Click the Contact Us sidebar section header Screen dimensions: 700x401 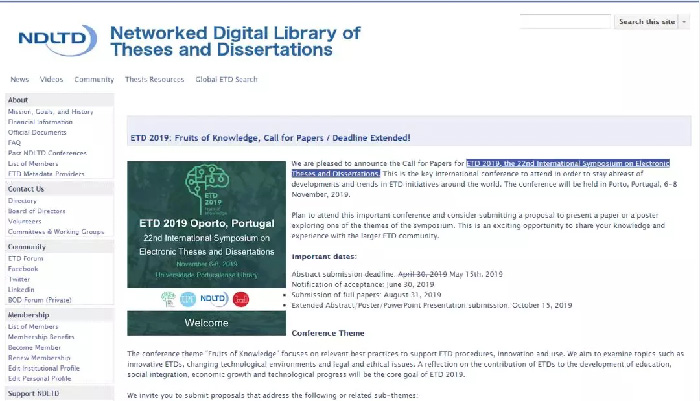pyautogui.click(x=60, y=189)
